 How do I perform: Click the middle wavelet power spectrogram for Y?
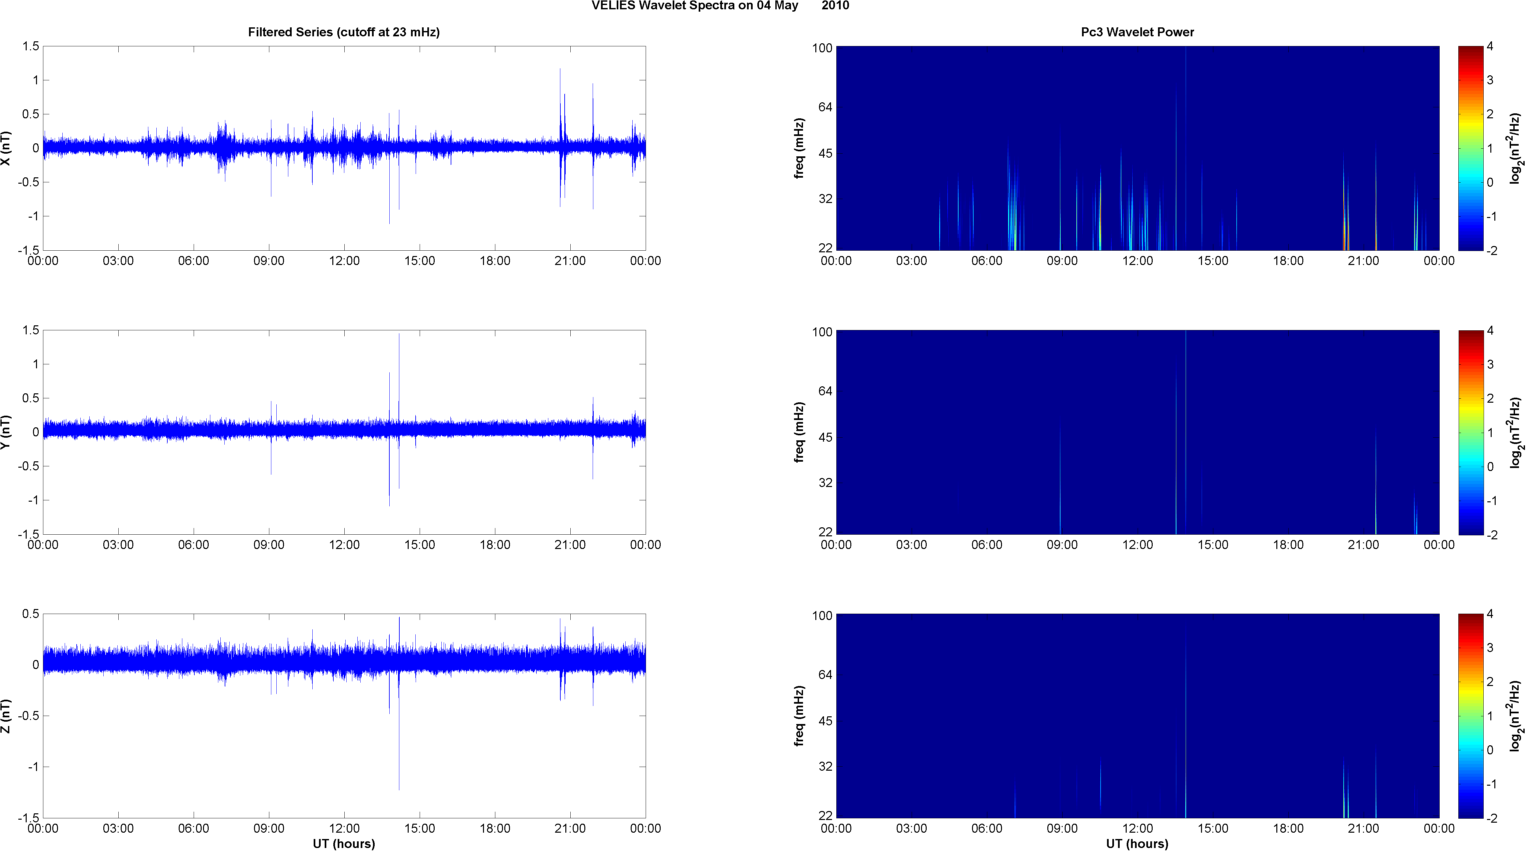click(1137, 432)
